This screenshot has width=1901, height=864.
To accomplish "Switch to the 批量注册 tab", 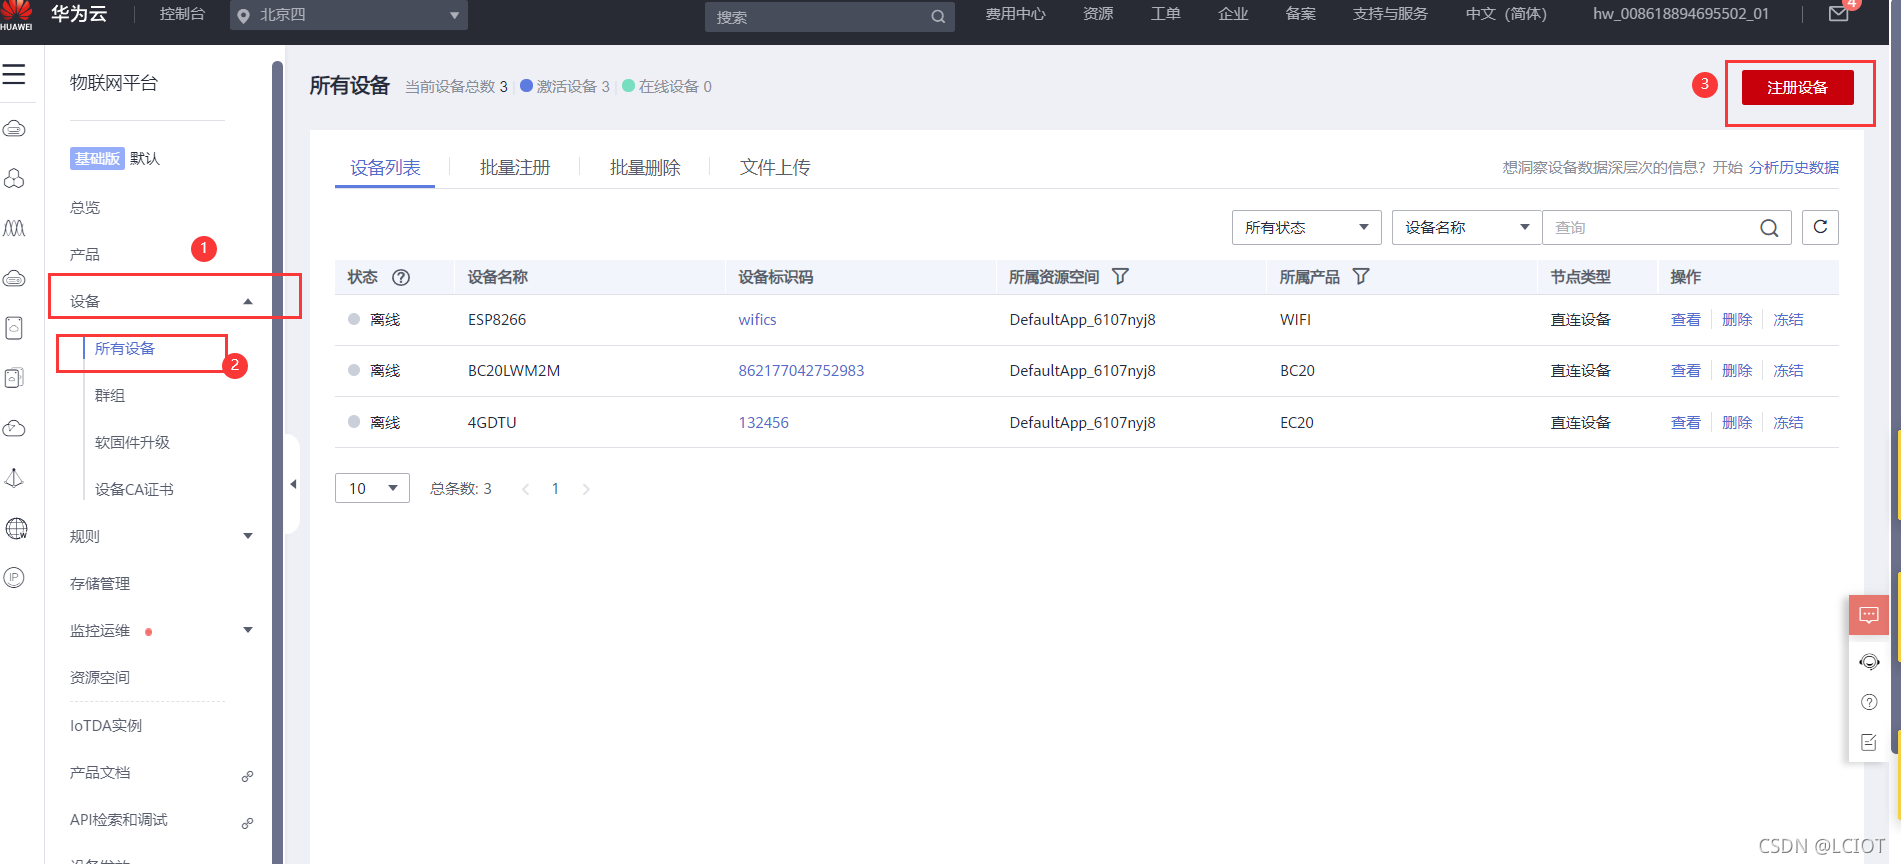I will (x=515, y=168).
